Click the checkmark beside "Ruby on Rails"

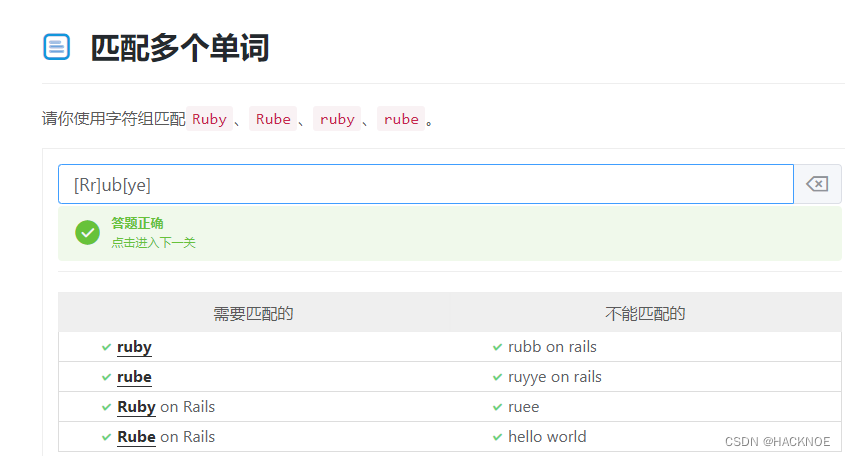(x=106, y=407)
